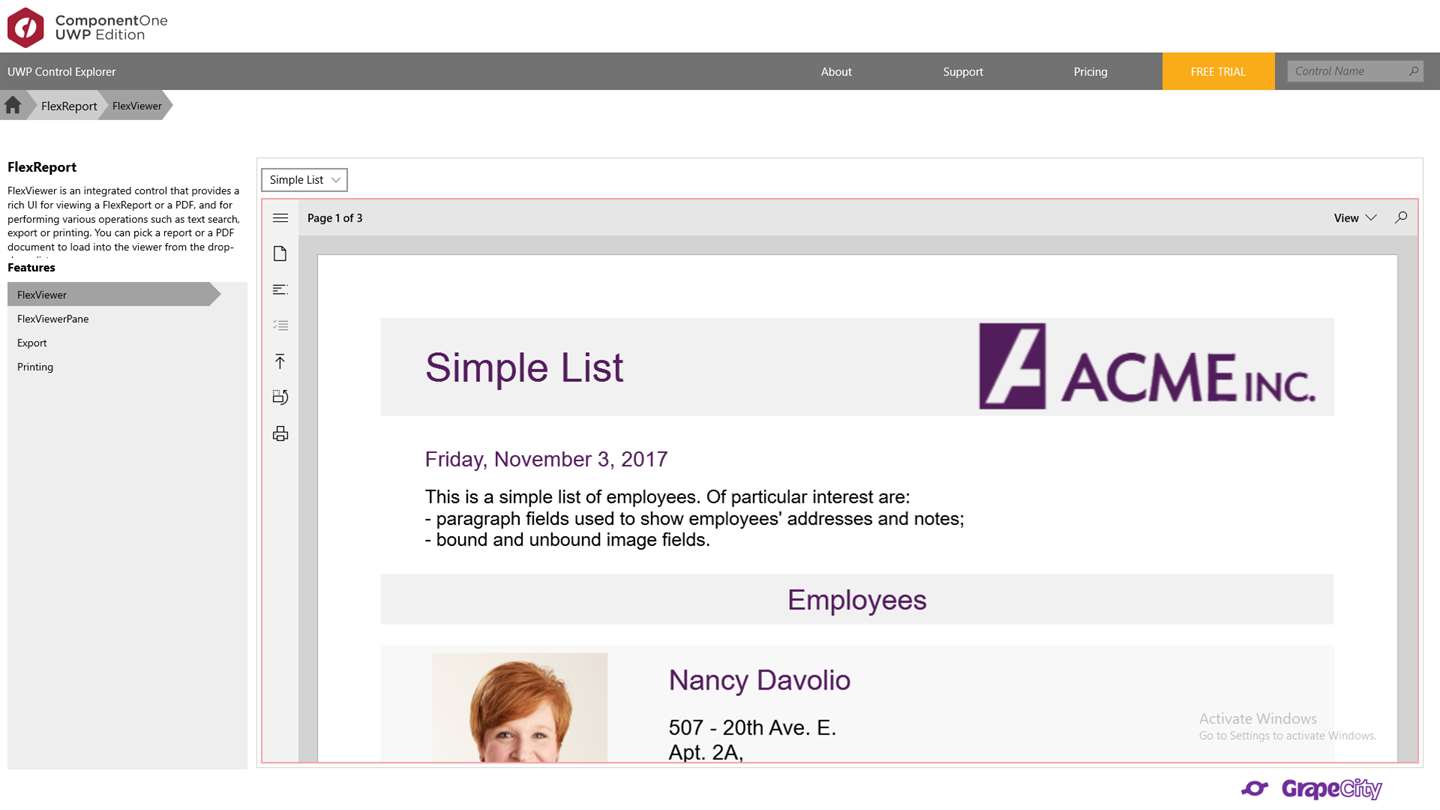Viewport: 1440px width, 810px height.
Task: Click the Employees section heading
Action: 857,600
